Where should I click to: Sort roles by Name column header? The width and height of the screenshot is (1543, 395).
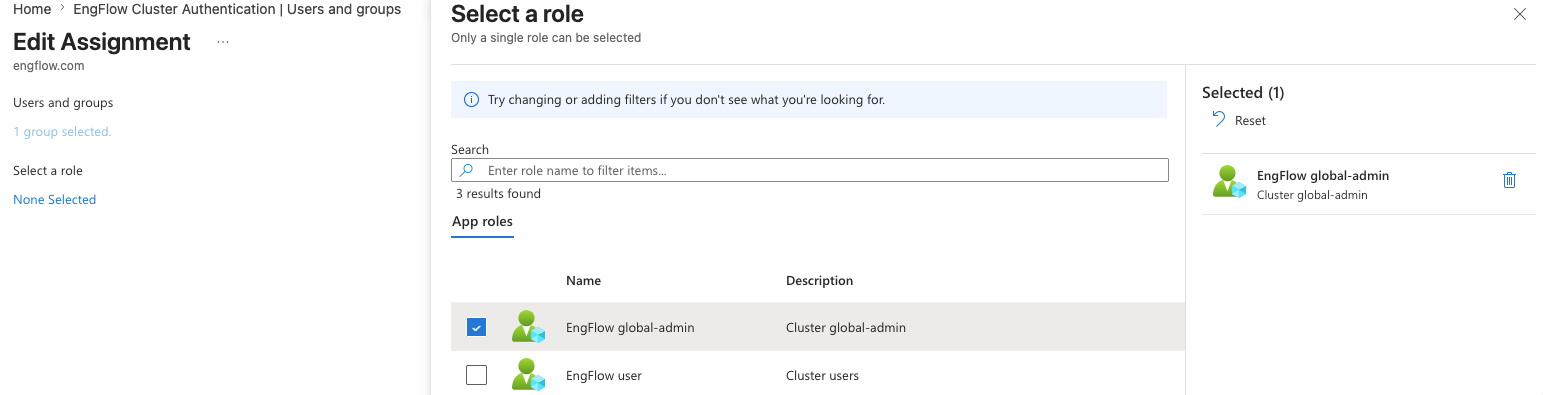point(583,281)
